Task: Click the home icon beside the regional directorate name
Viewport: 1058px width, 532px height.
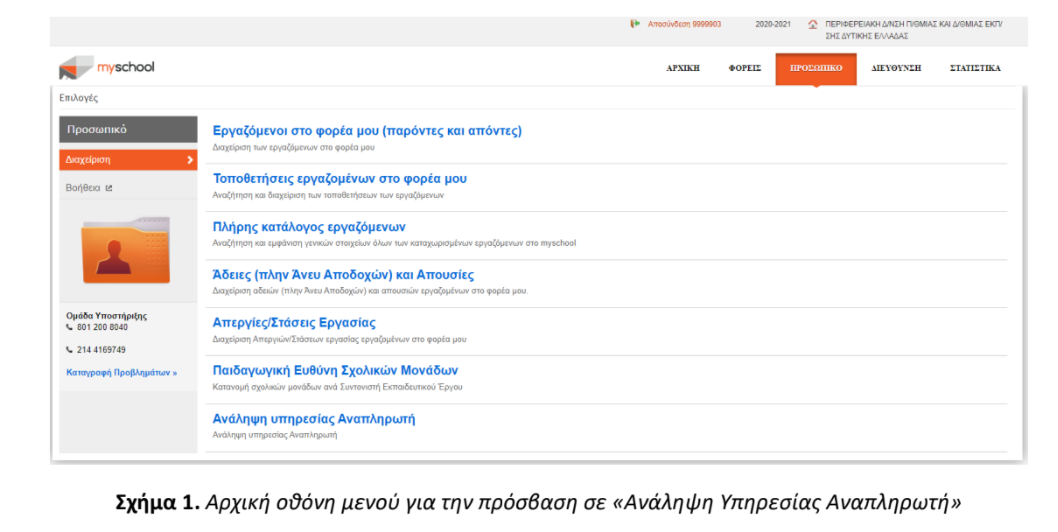Action: pyautogui.click(x=812, y=24)
